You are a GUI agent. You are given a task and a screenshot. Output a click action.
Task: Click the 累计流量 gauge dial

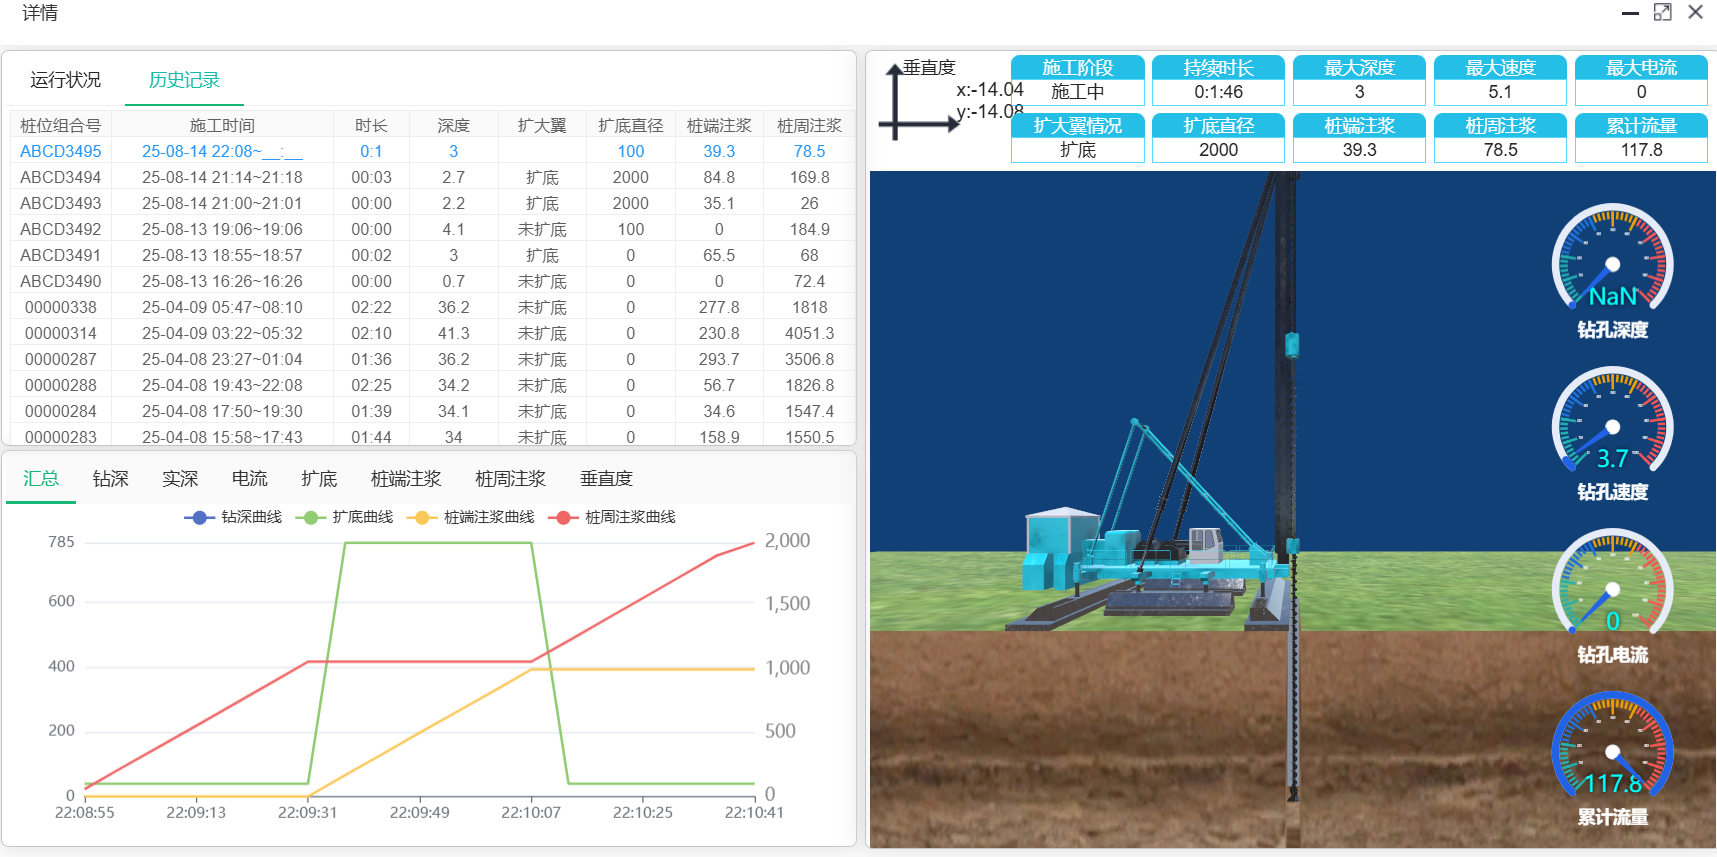point(1612,750)
